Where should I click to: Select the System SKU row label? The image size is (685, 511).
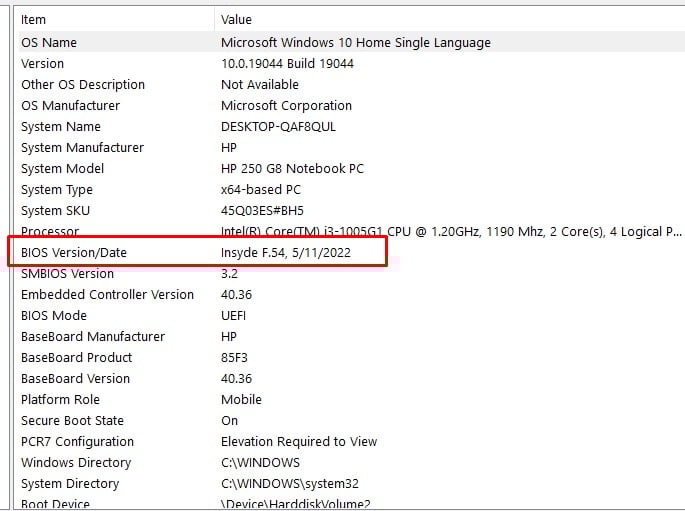pyautogui.click(x=55, y=211)
